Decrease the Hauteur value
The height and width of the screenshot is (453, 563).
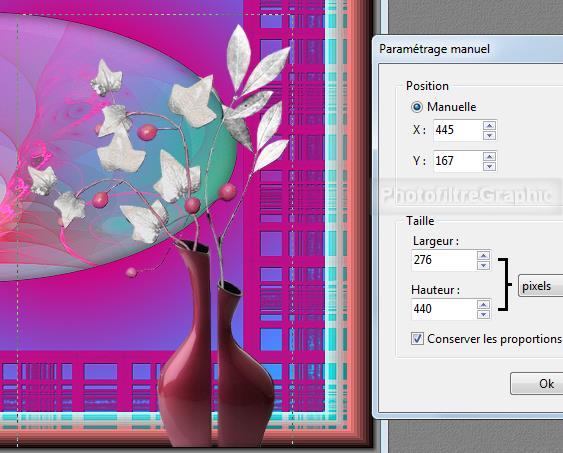(483, 314)
